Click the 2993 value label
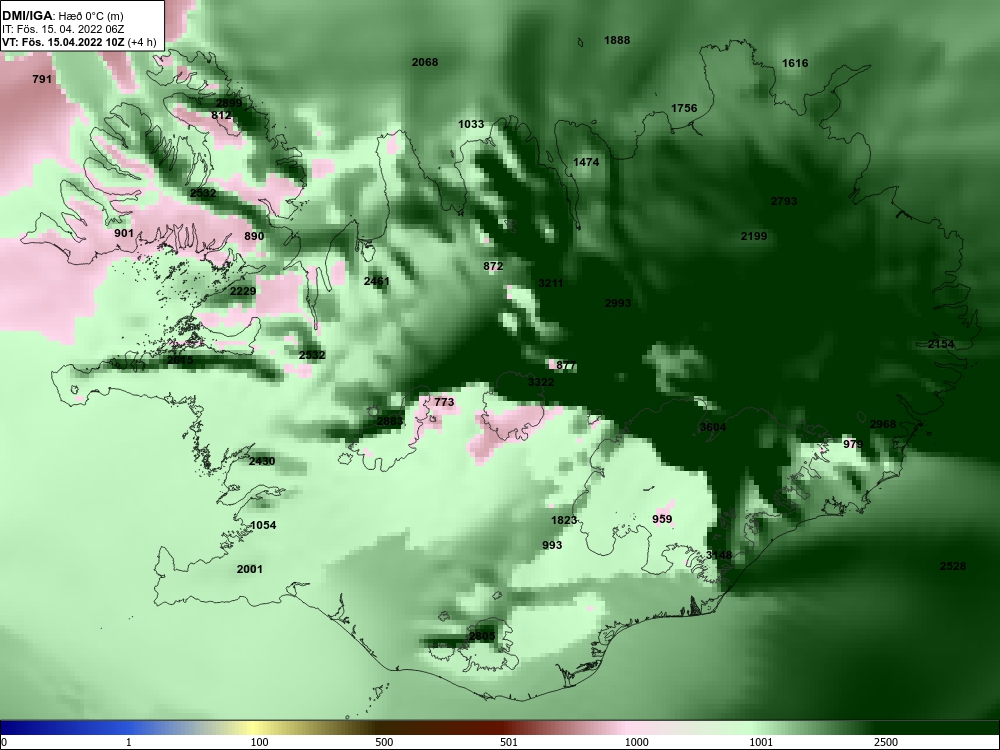1000x750 pixels. [617, 304]
